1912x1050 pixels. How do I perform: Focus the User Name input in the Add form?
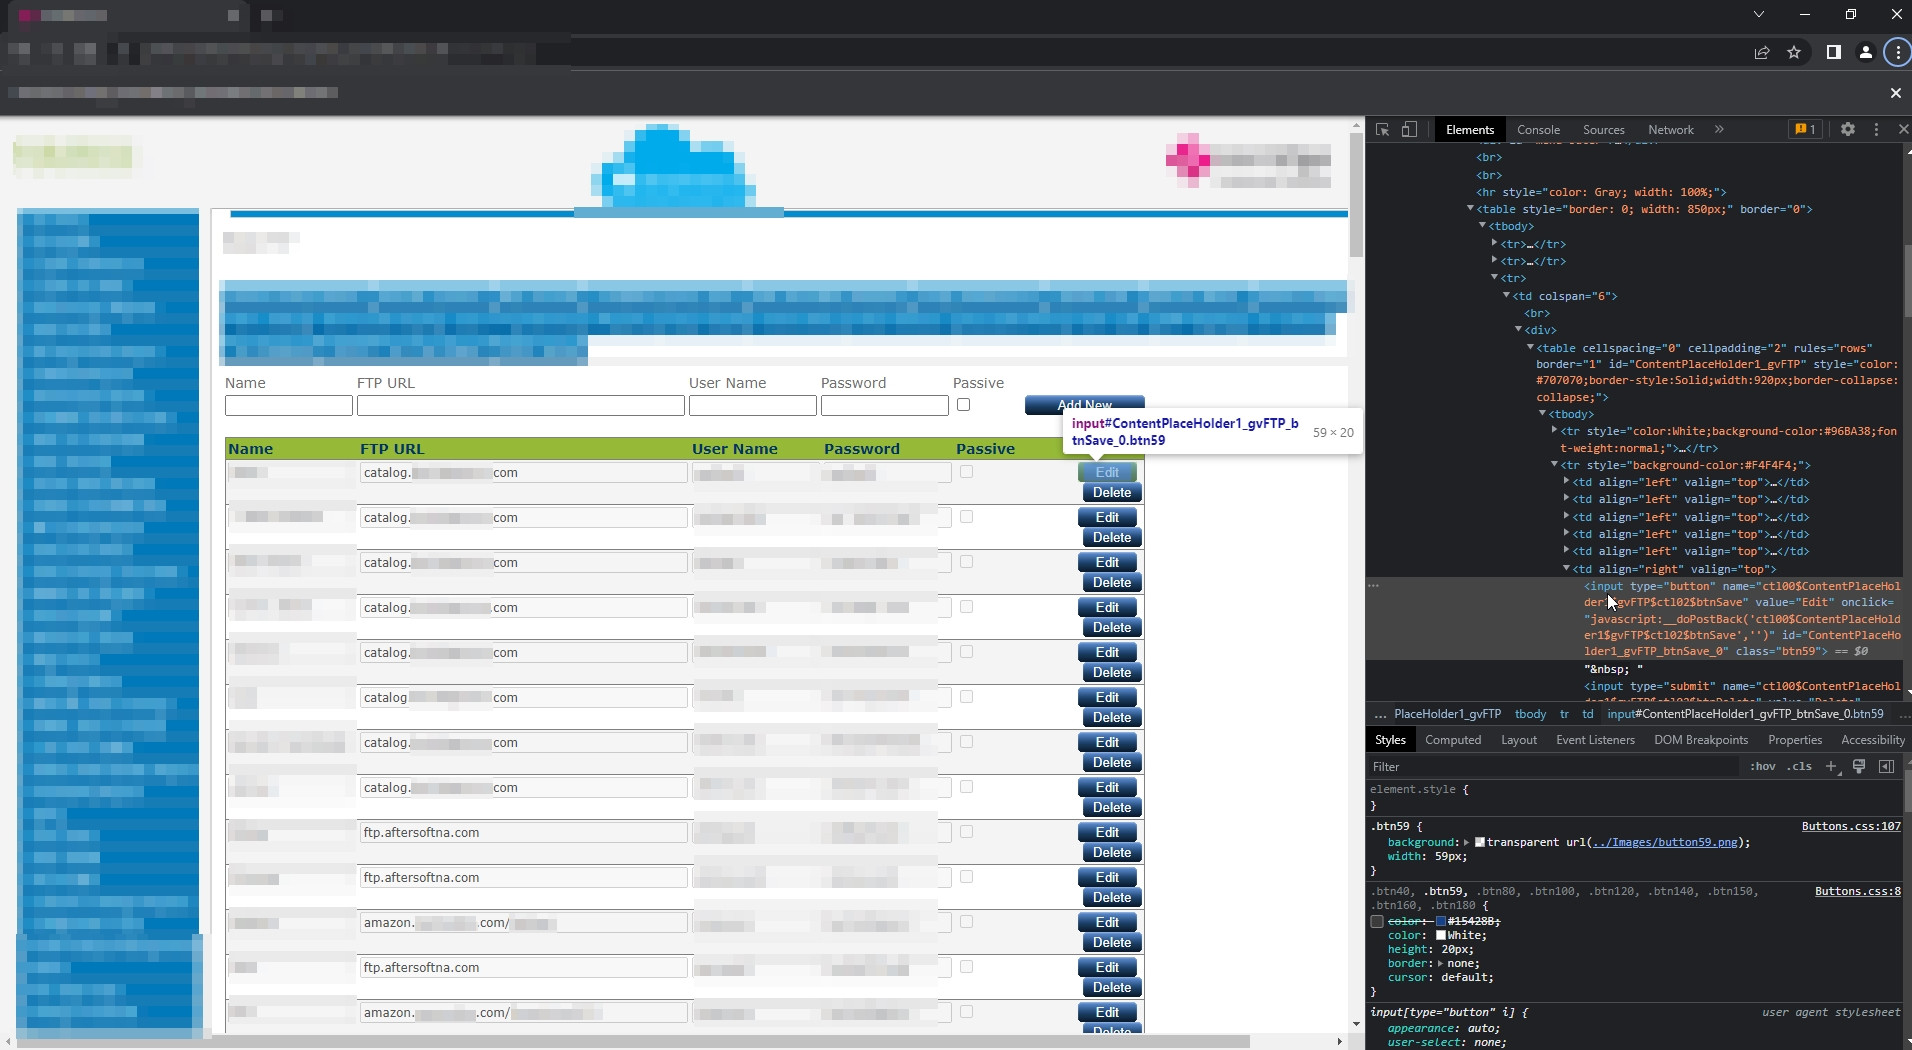point(753,405)
